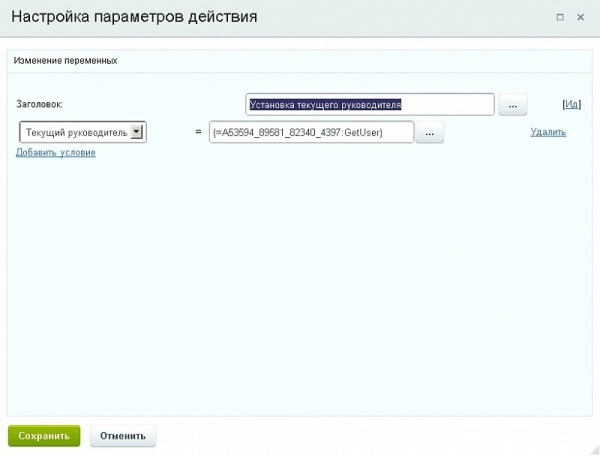Open the picker next to the GetUser expression
Viewport: 600px width, 456px height.
tap(429, 133)
